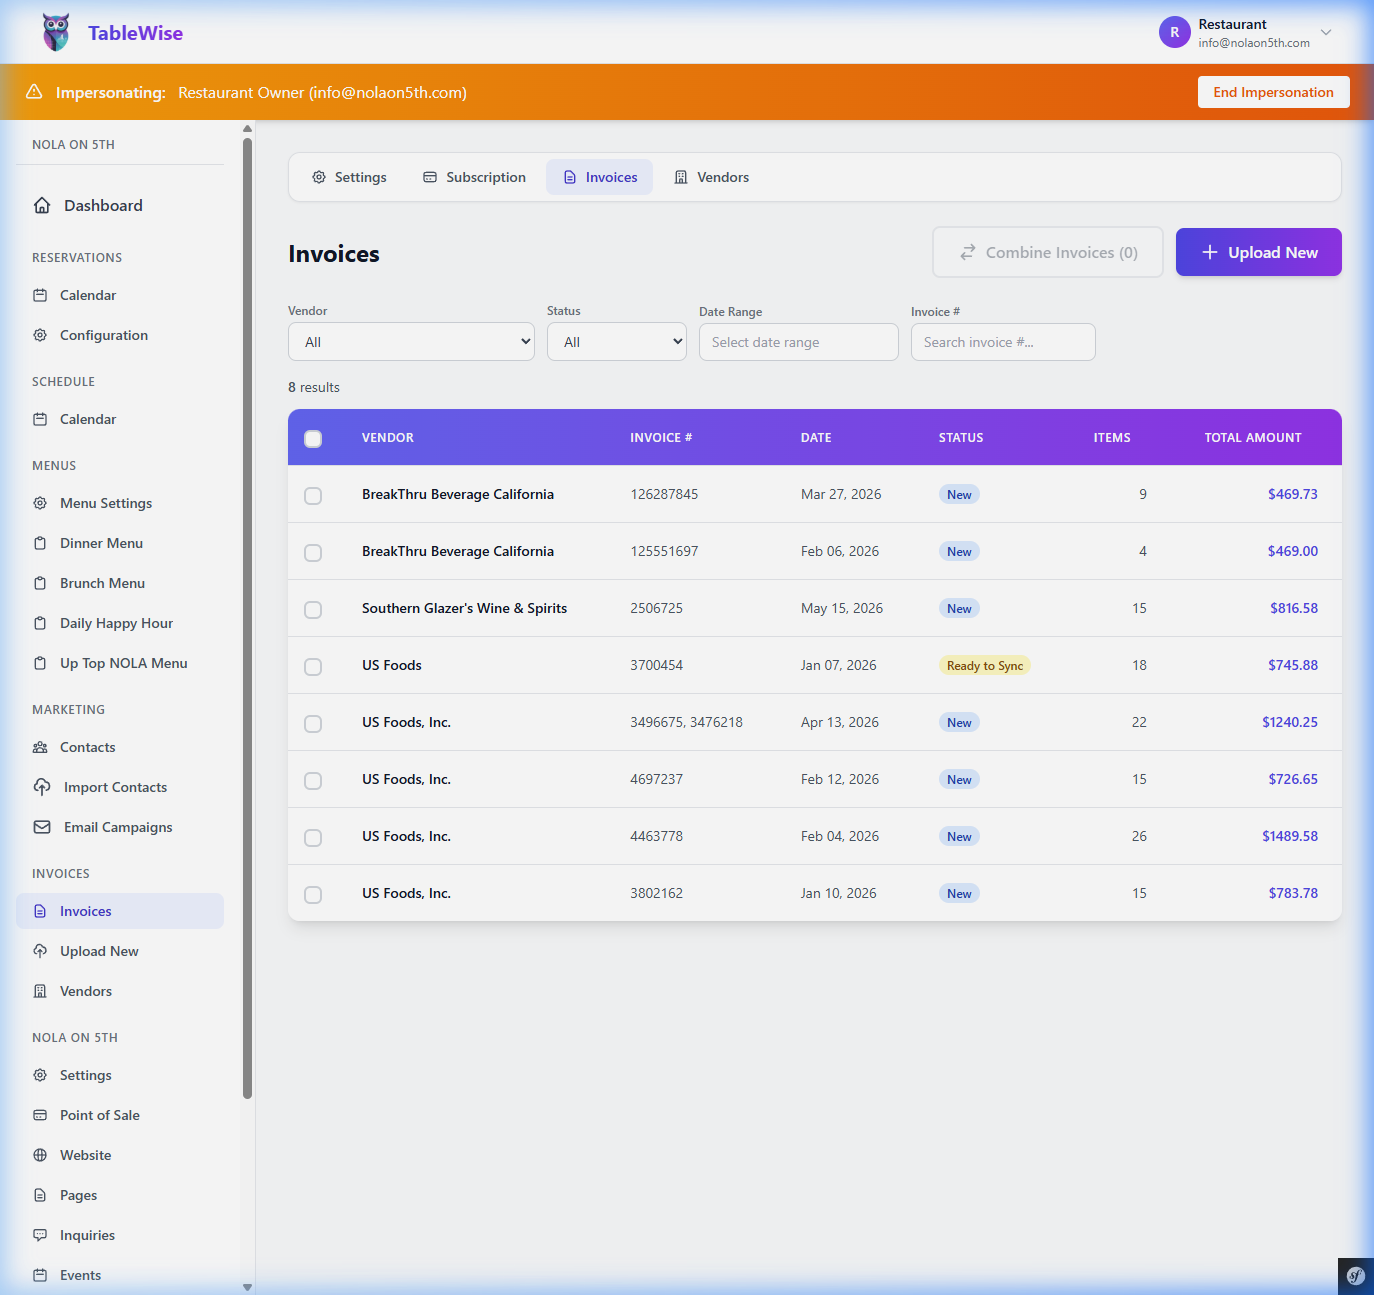Click the sidebar Upload New icon
This screenshot has width=1374, height=1295.
[40, 951]
